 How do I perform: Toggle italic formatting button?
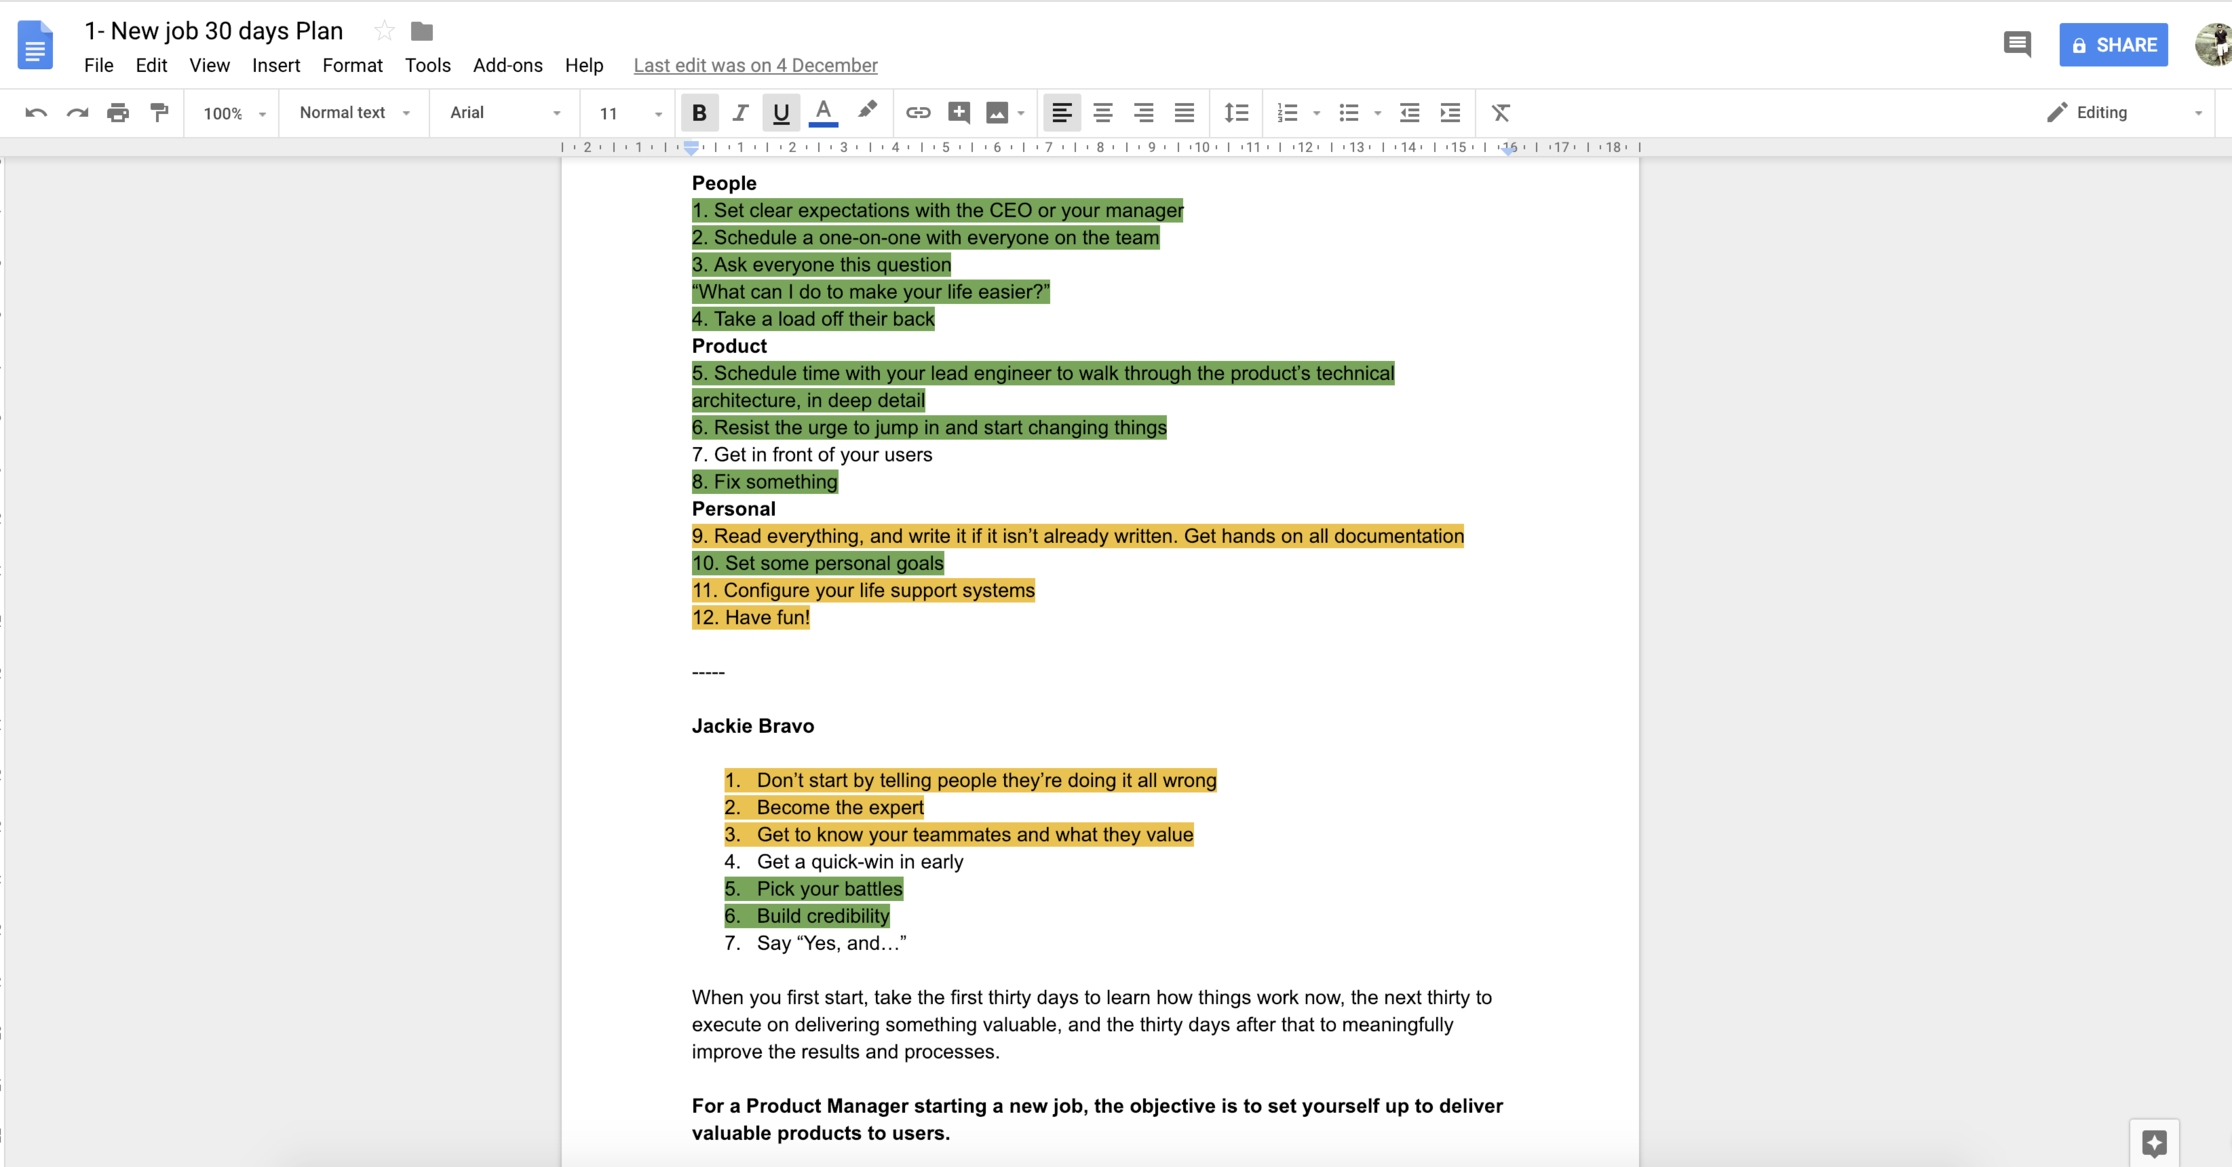pos(740,113)
